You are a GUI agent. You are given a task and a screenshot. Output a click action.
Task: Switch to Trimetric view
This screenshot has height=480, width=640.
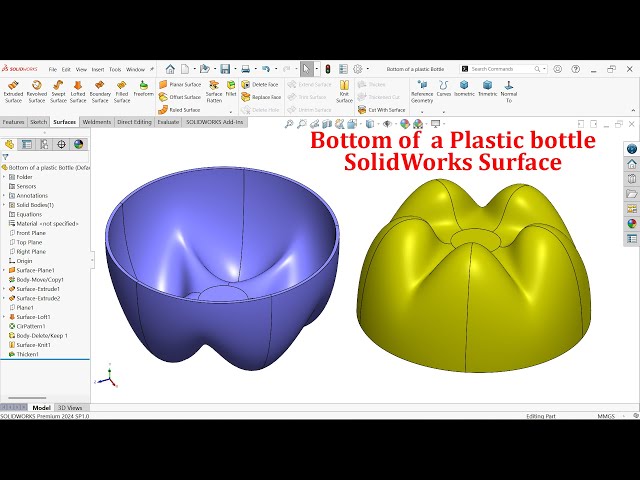tap(487, 89)
